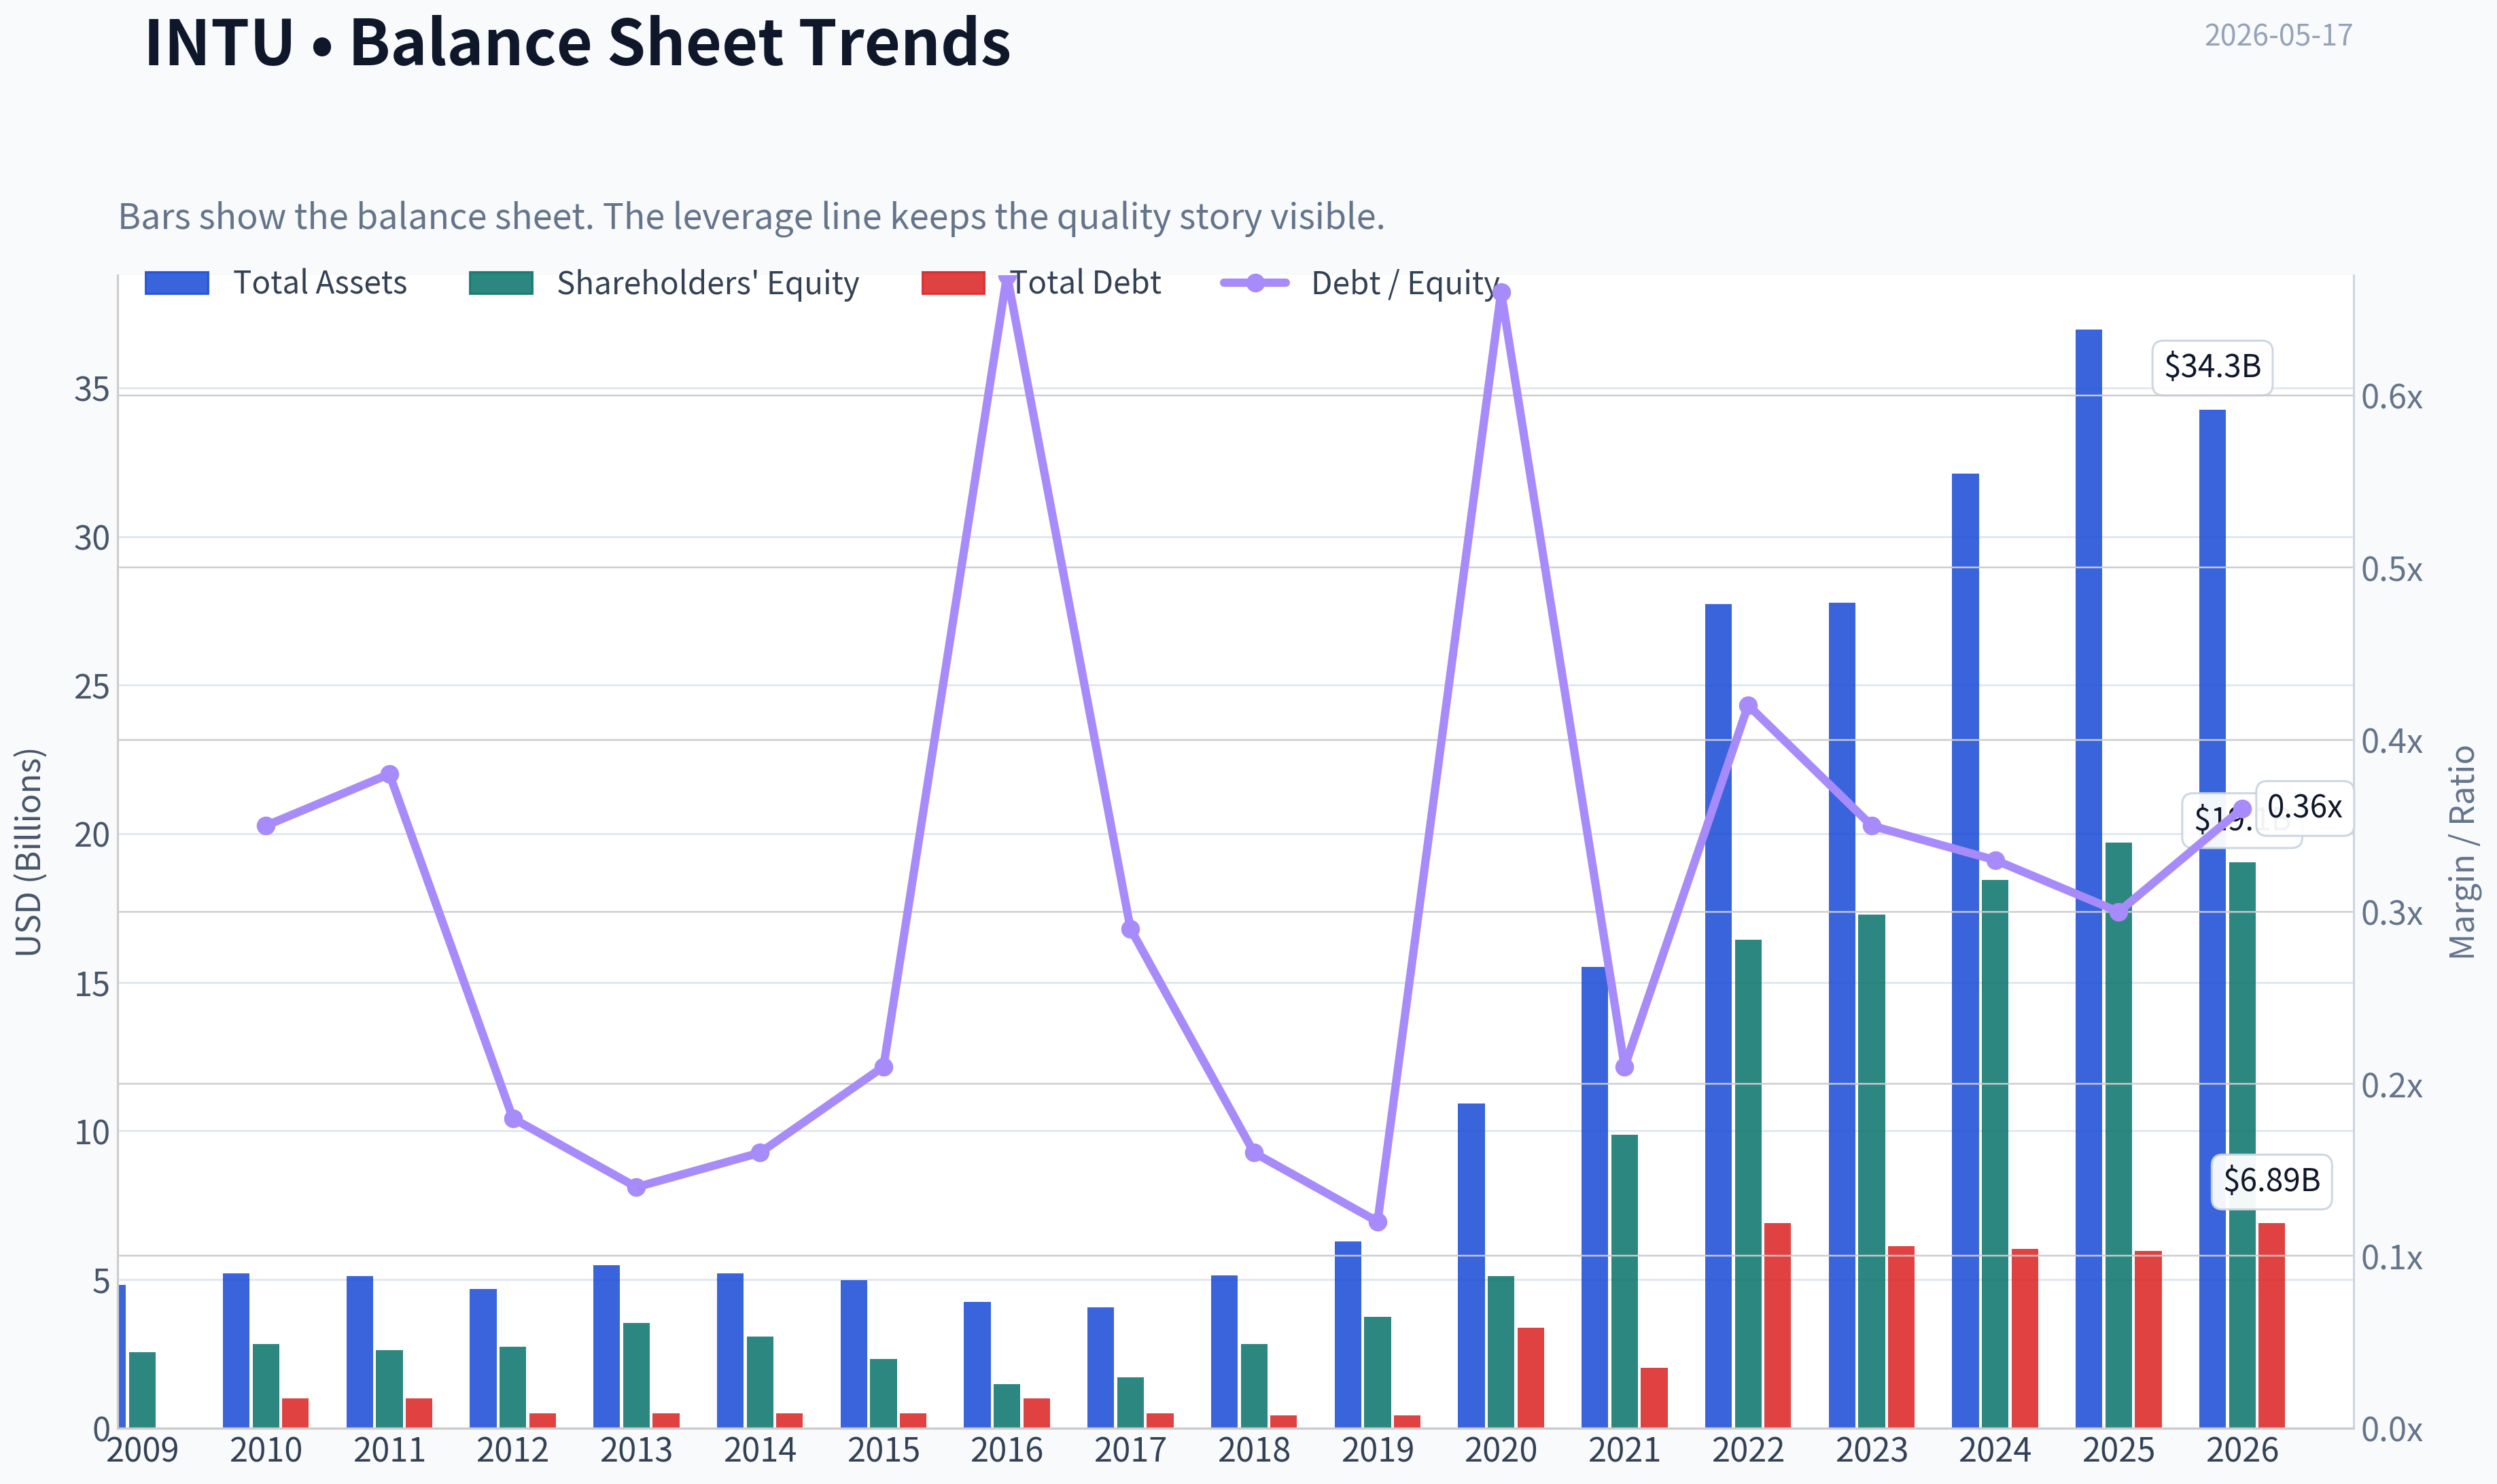Click the chart subtitle about leverage line
The height and width of the screenshot is (1484, 2497).
751,216
